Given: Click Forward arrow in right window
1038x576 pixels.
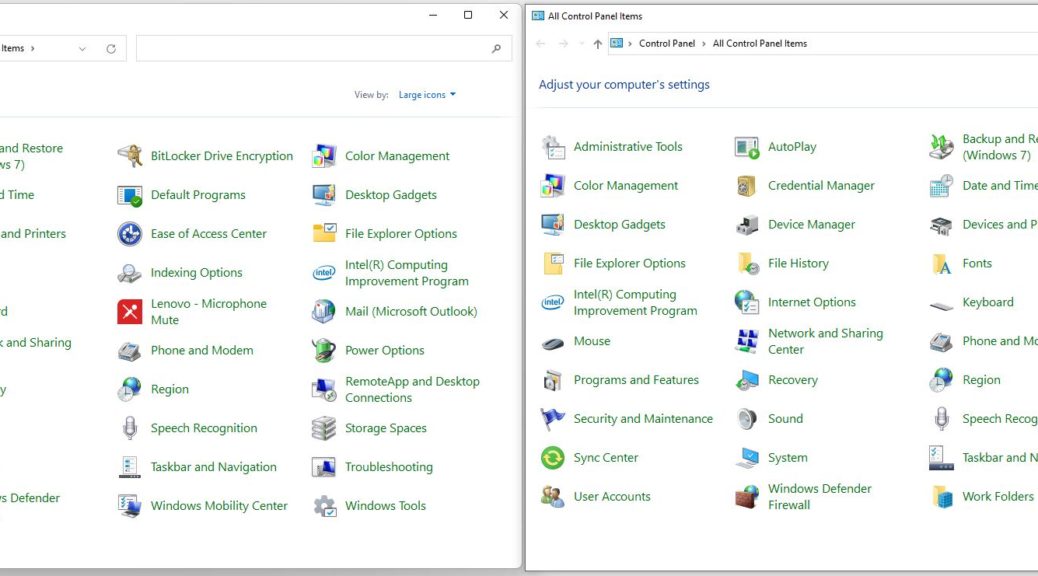Looking at the screenshot, I should tap(563, 44).
